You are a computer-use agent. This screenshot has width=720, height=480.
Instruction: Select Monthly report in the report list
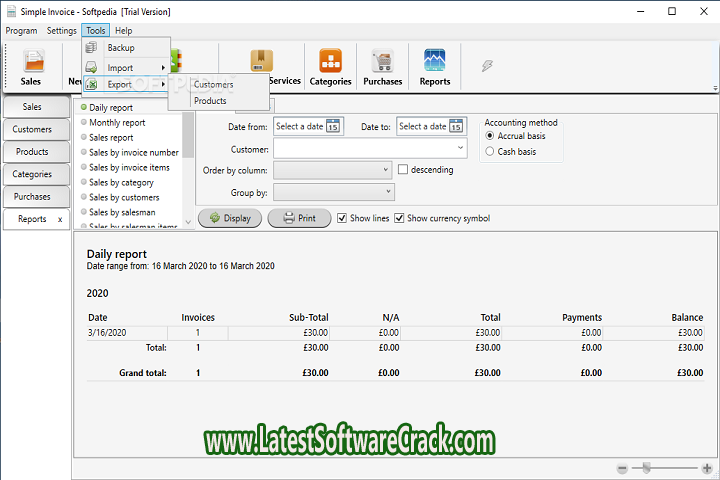(117, 122)
